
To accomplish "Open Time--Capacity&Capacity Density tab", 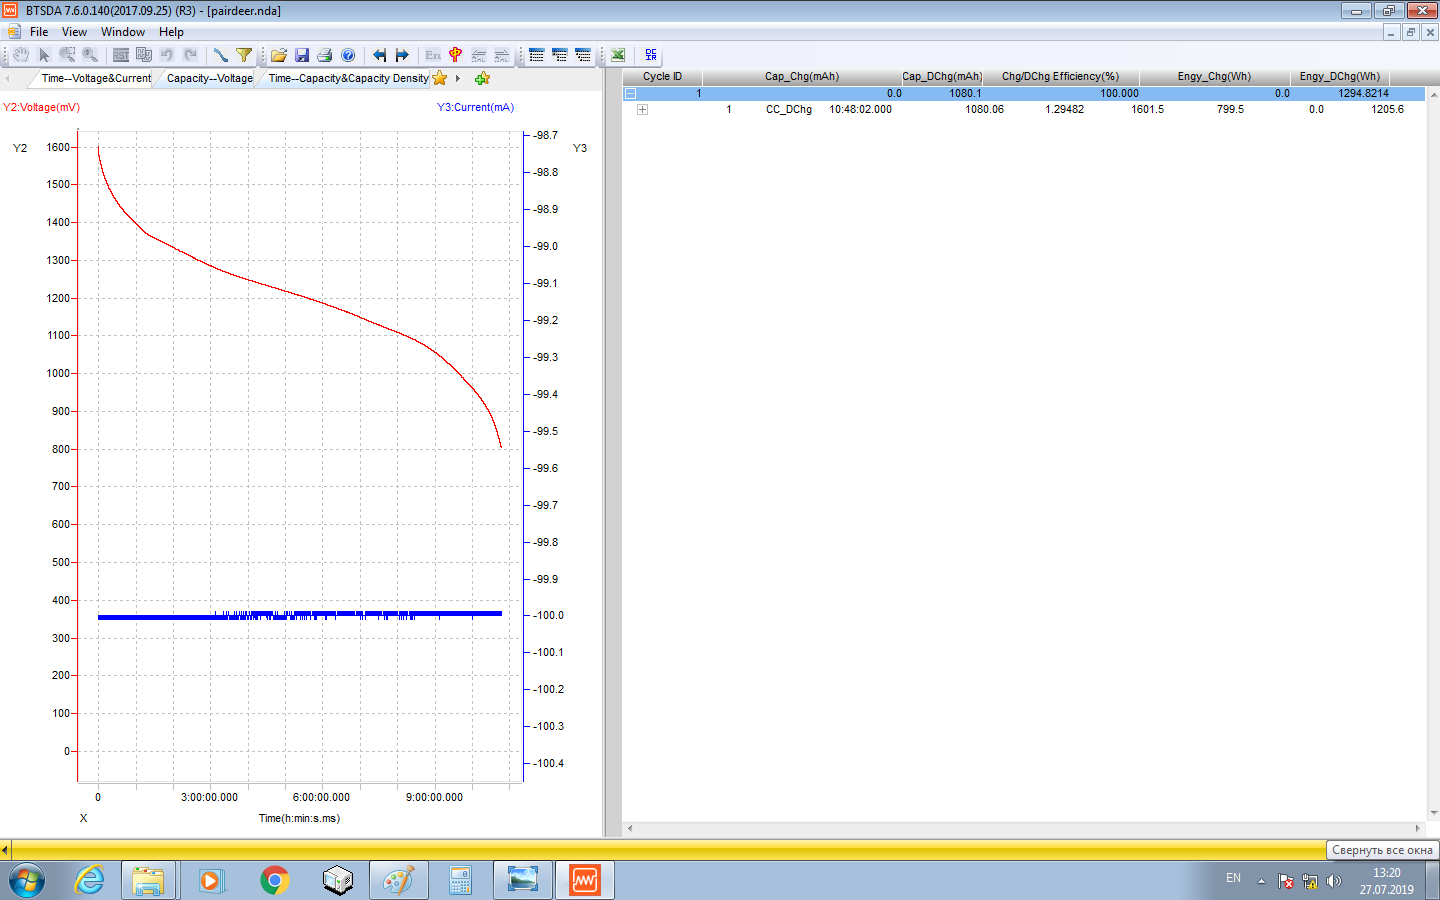I will [x=349, y=78].
